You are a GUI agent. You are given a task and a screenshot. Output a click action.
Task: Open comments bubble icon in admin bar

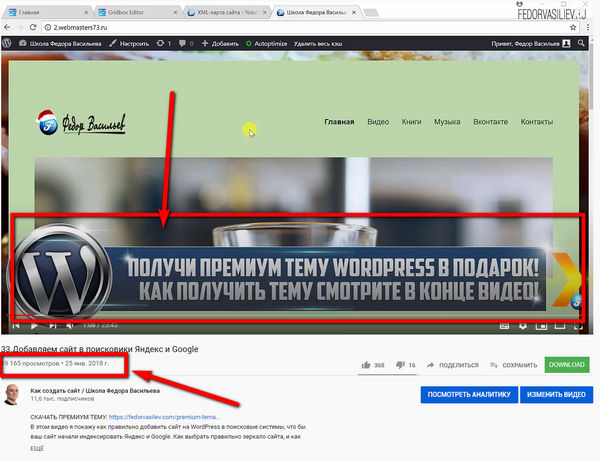(x=183, y=43)
